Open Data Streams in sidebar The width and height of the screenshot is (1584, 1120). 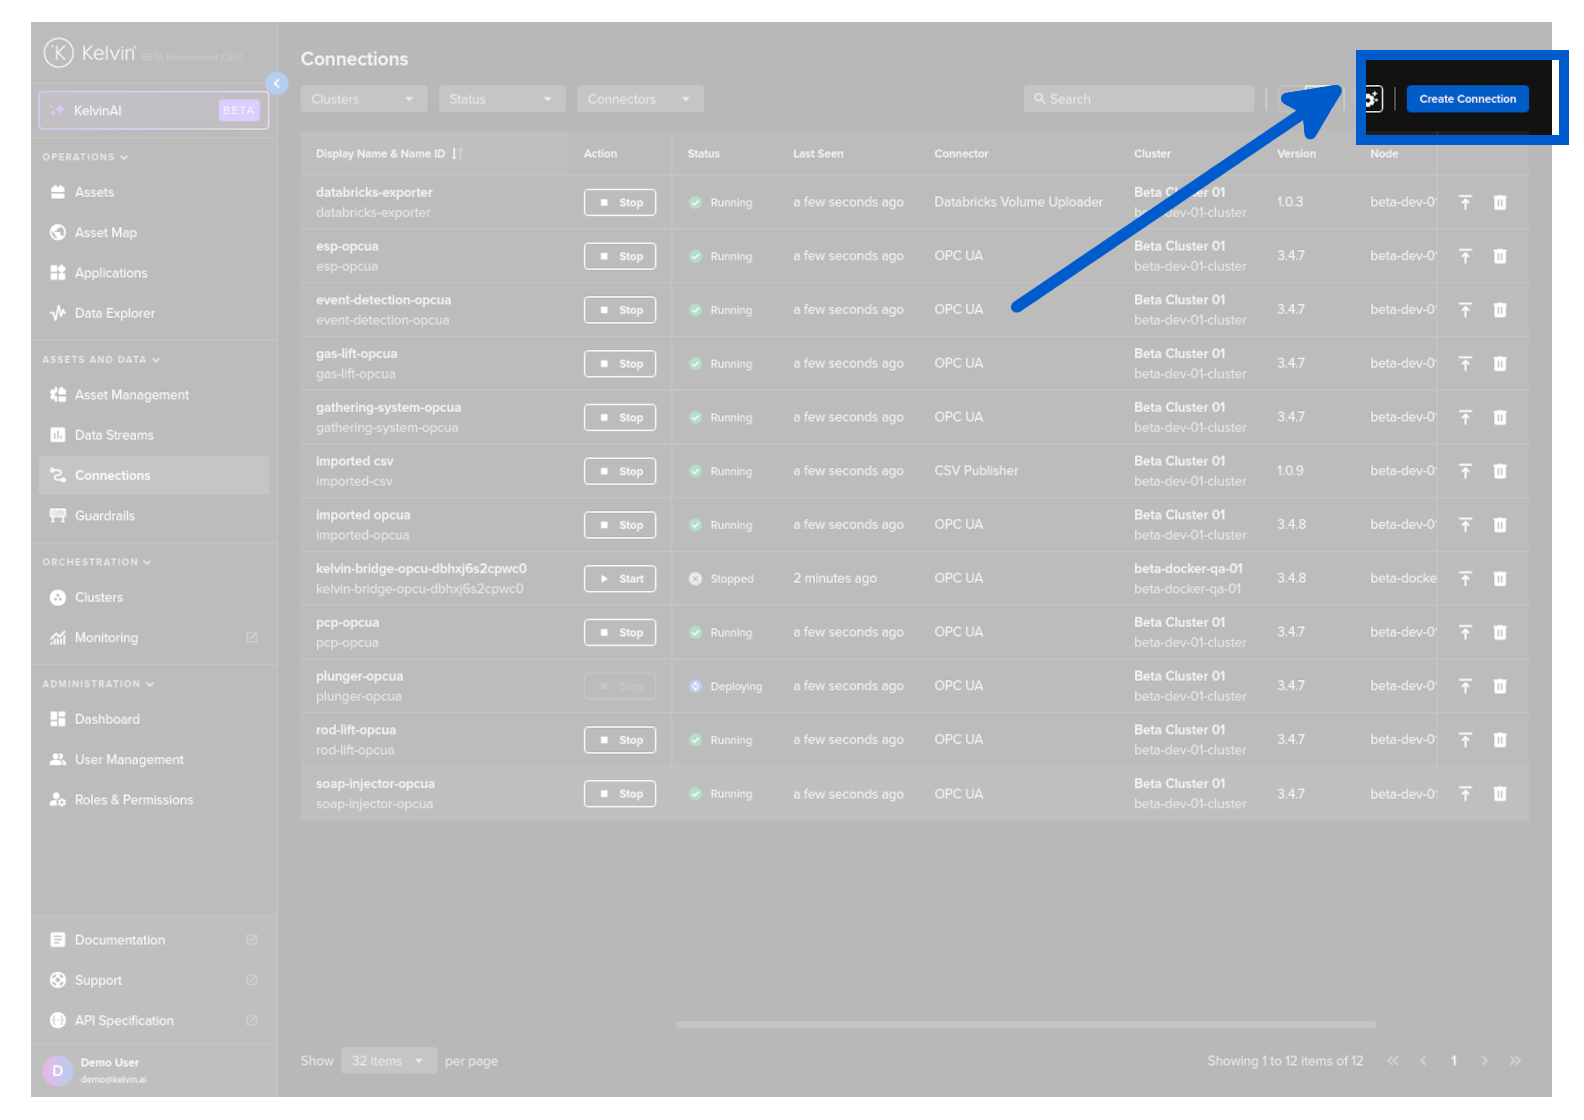(x=114, y=436)
